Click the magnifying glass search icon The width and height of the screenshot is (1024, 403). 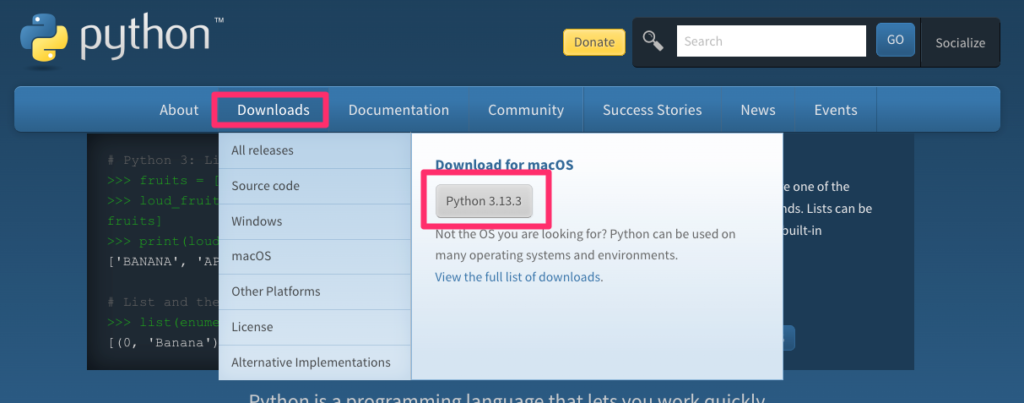[653, 41]
